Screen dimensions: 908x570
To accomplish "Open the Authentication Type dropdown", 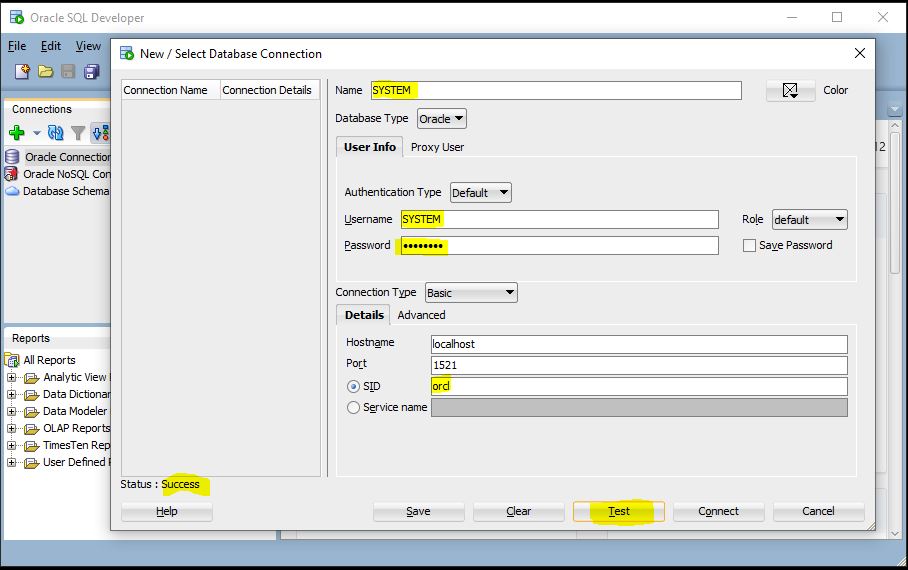I will coord(481,192).
